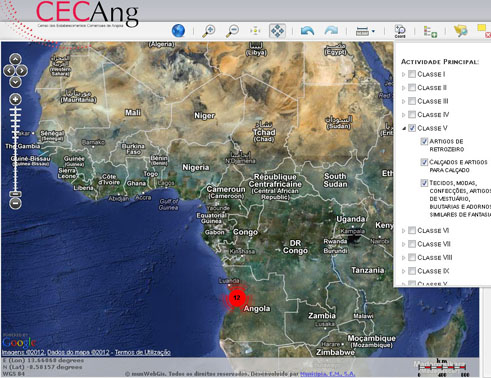Uncheck the Classe V checkbox
491x378 pixels.
tap(412, 128)
